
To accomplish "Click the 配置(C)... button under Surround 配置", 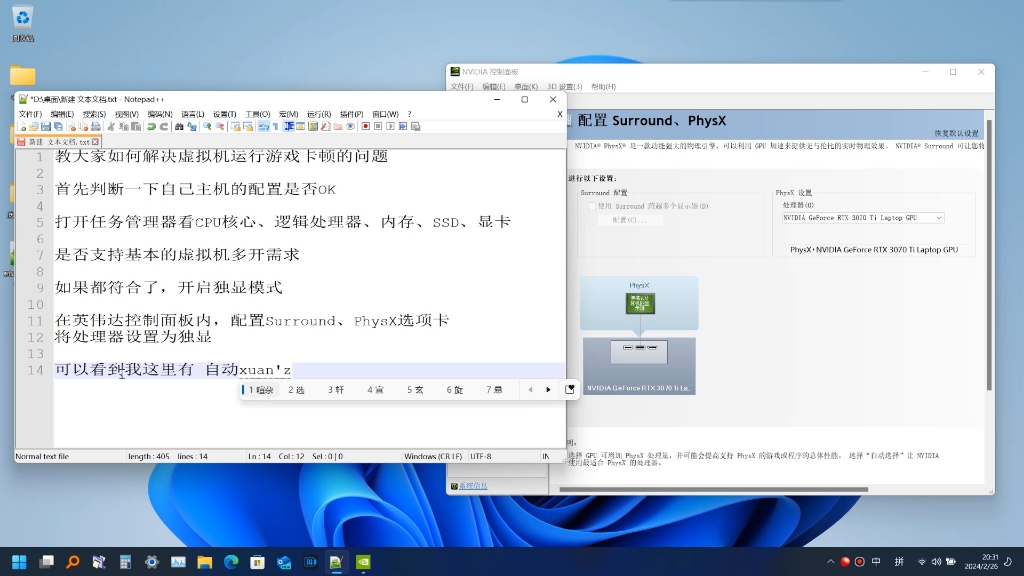I will [x=630, y=220].
